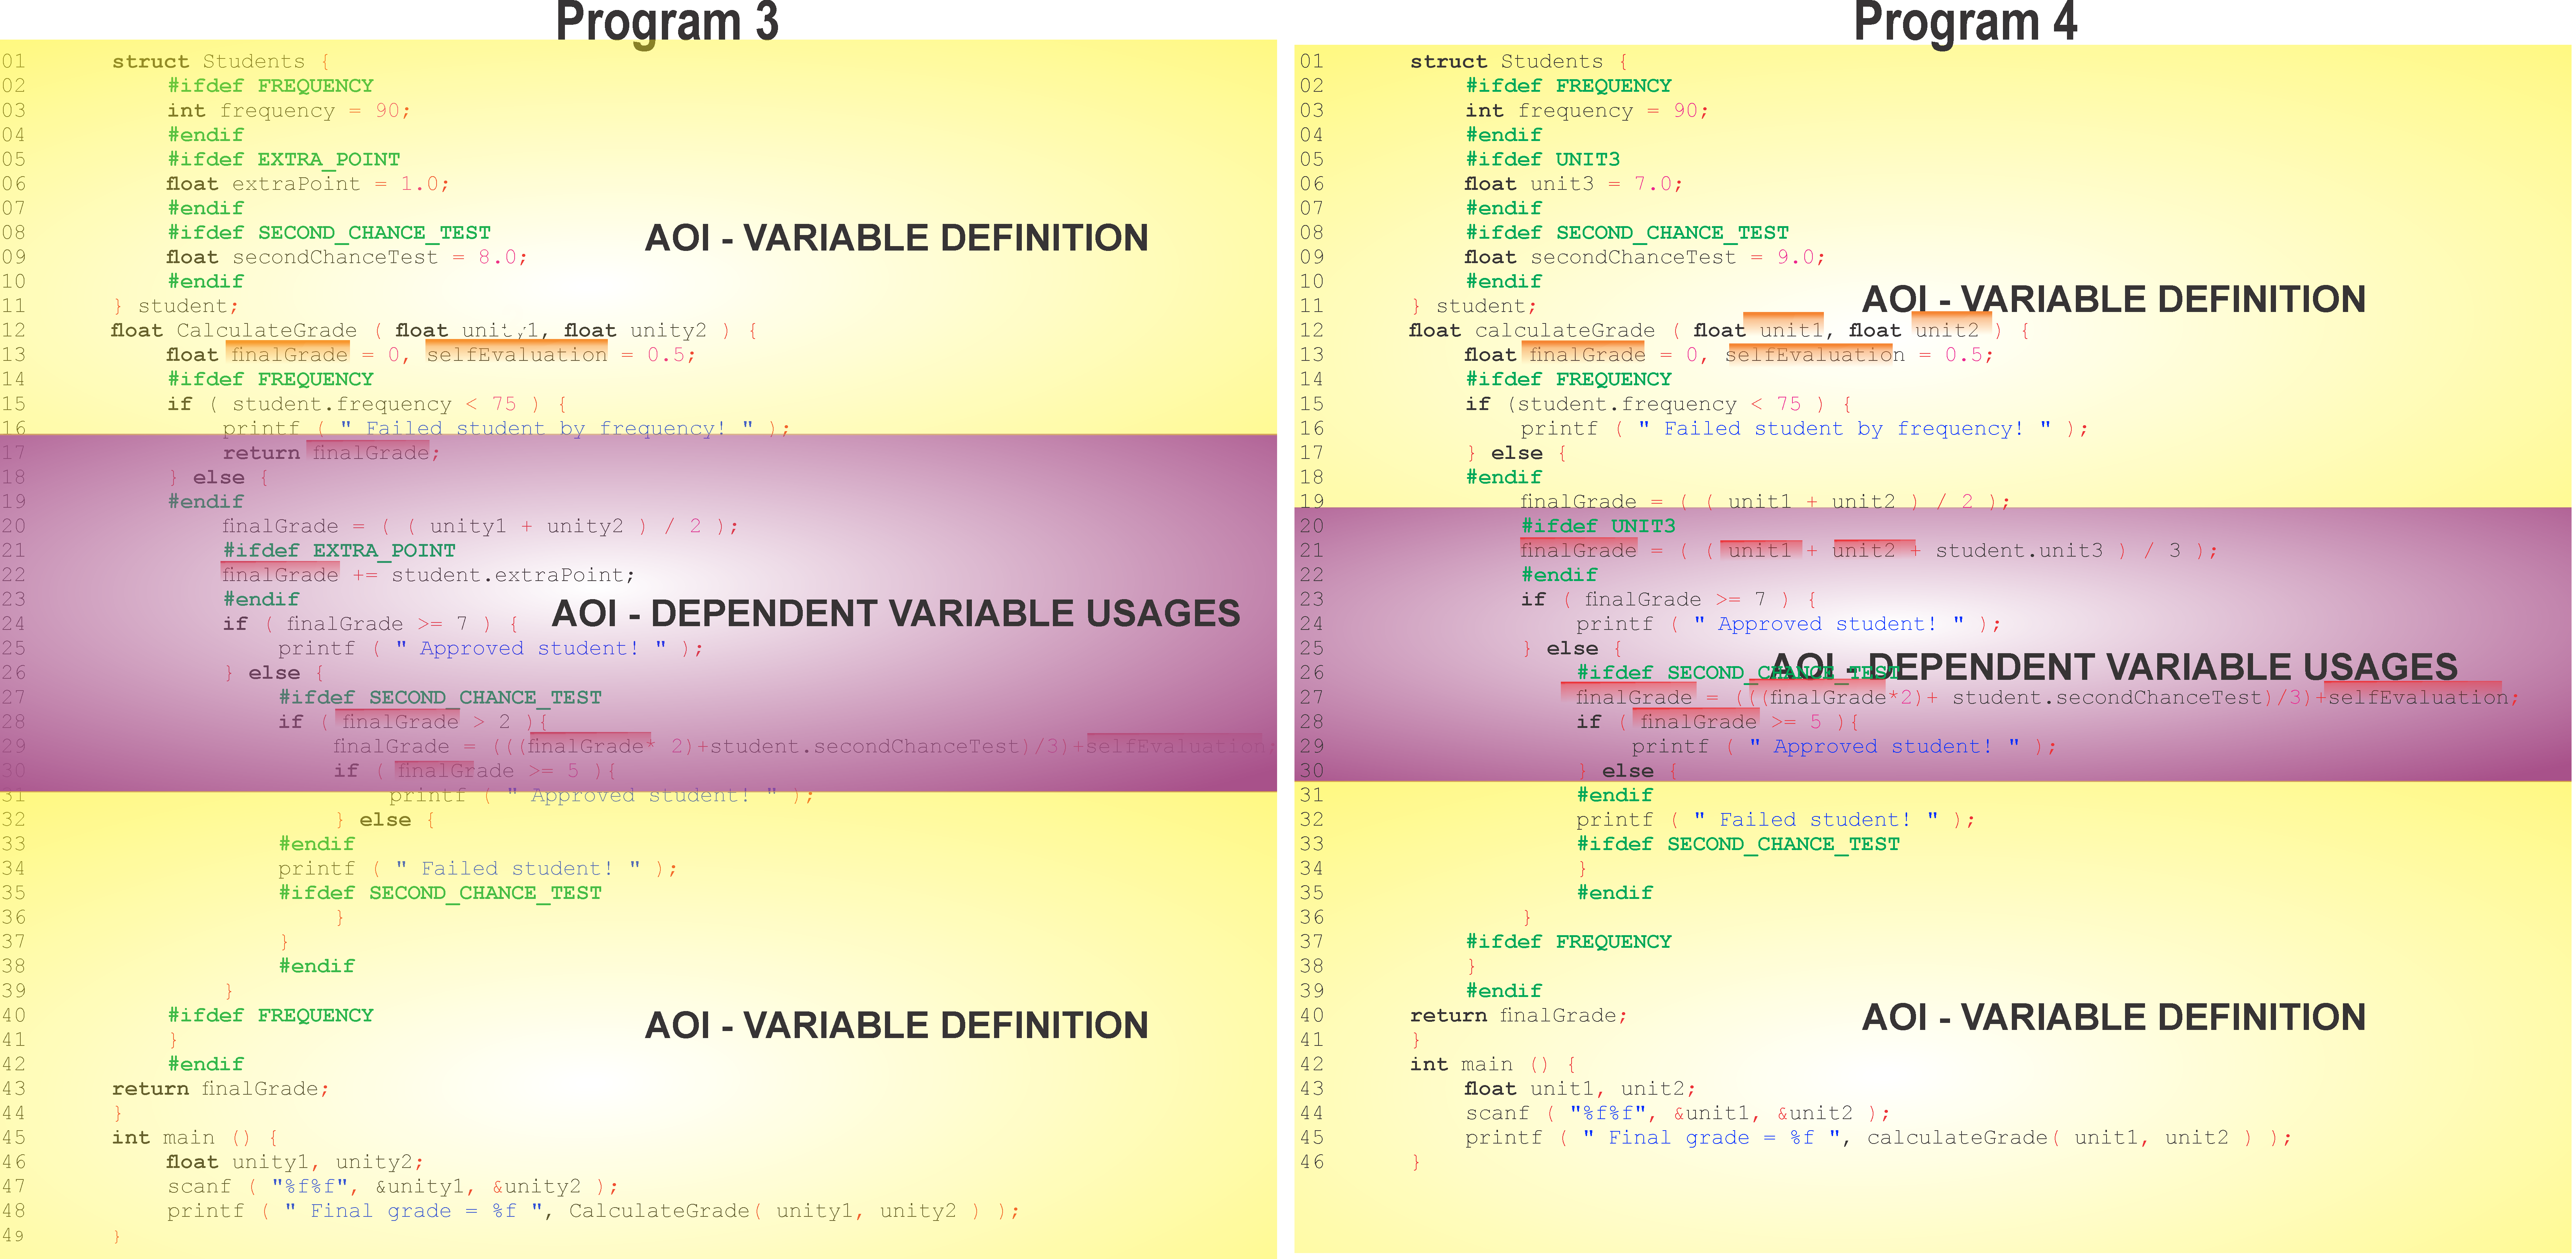The image size is (2576, 1259).
Task: Click "float secondChanceTest = 8.0;" in Program 3
Action: click(346, 257)
